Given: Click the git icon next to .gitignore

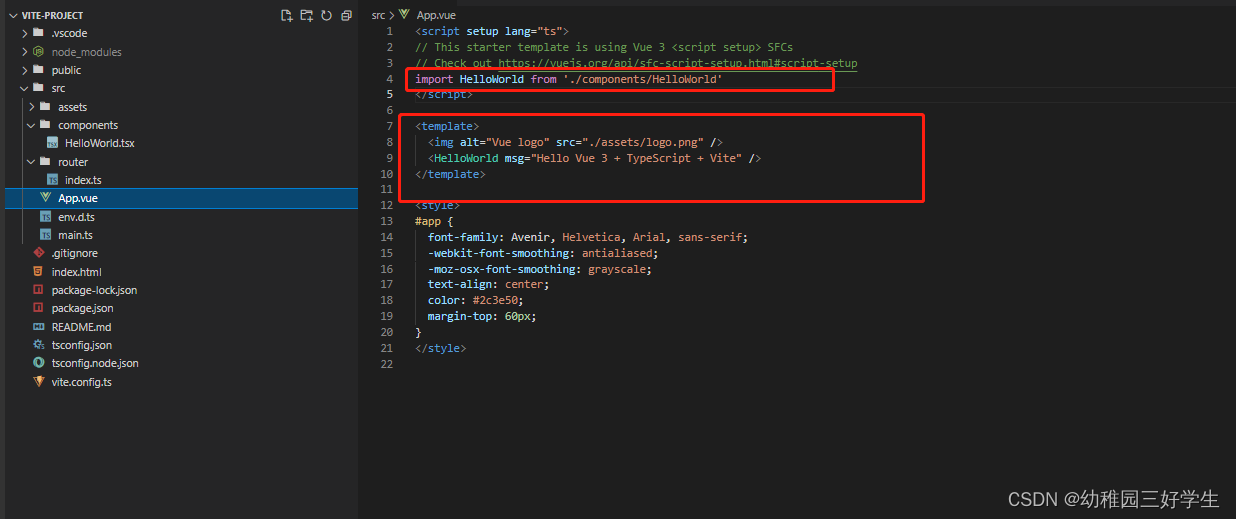Looking at the screenshot, I should pos(39,253).
